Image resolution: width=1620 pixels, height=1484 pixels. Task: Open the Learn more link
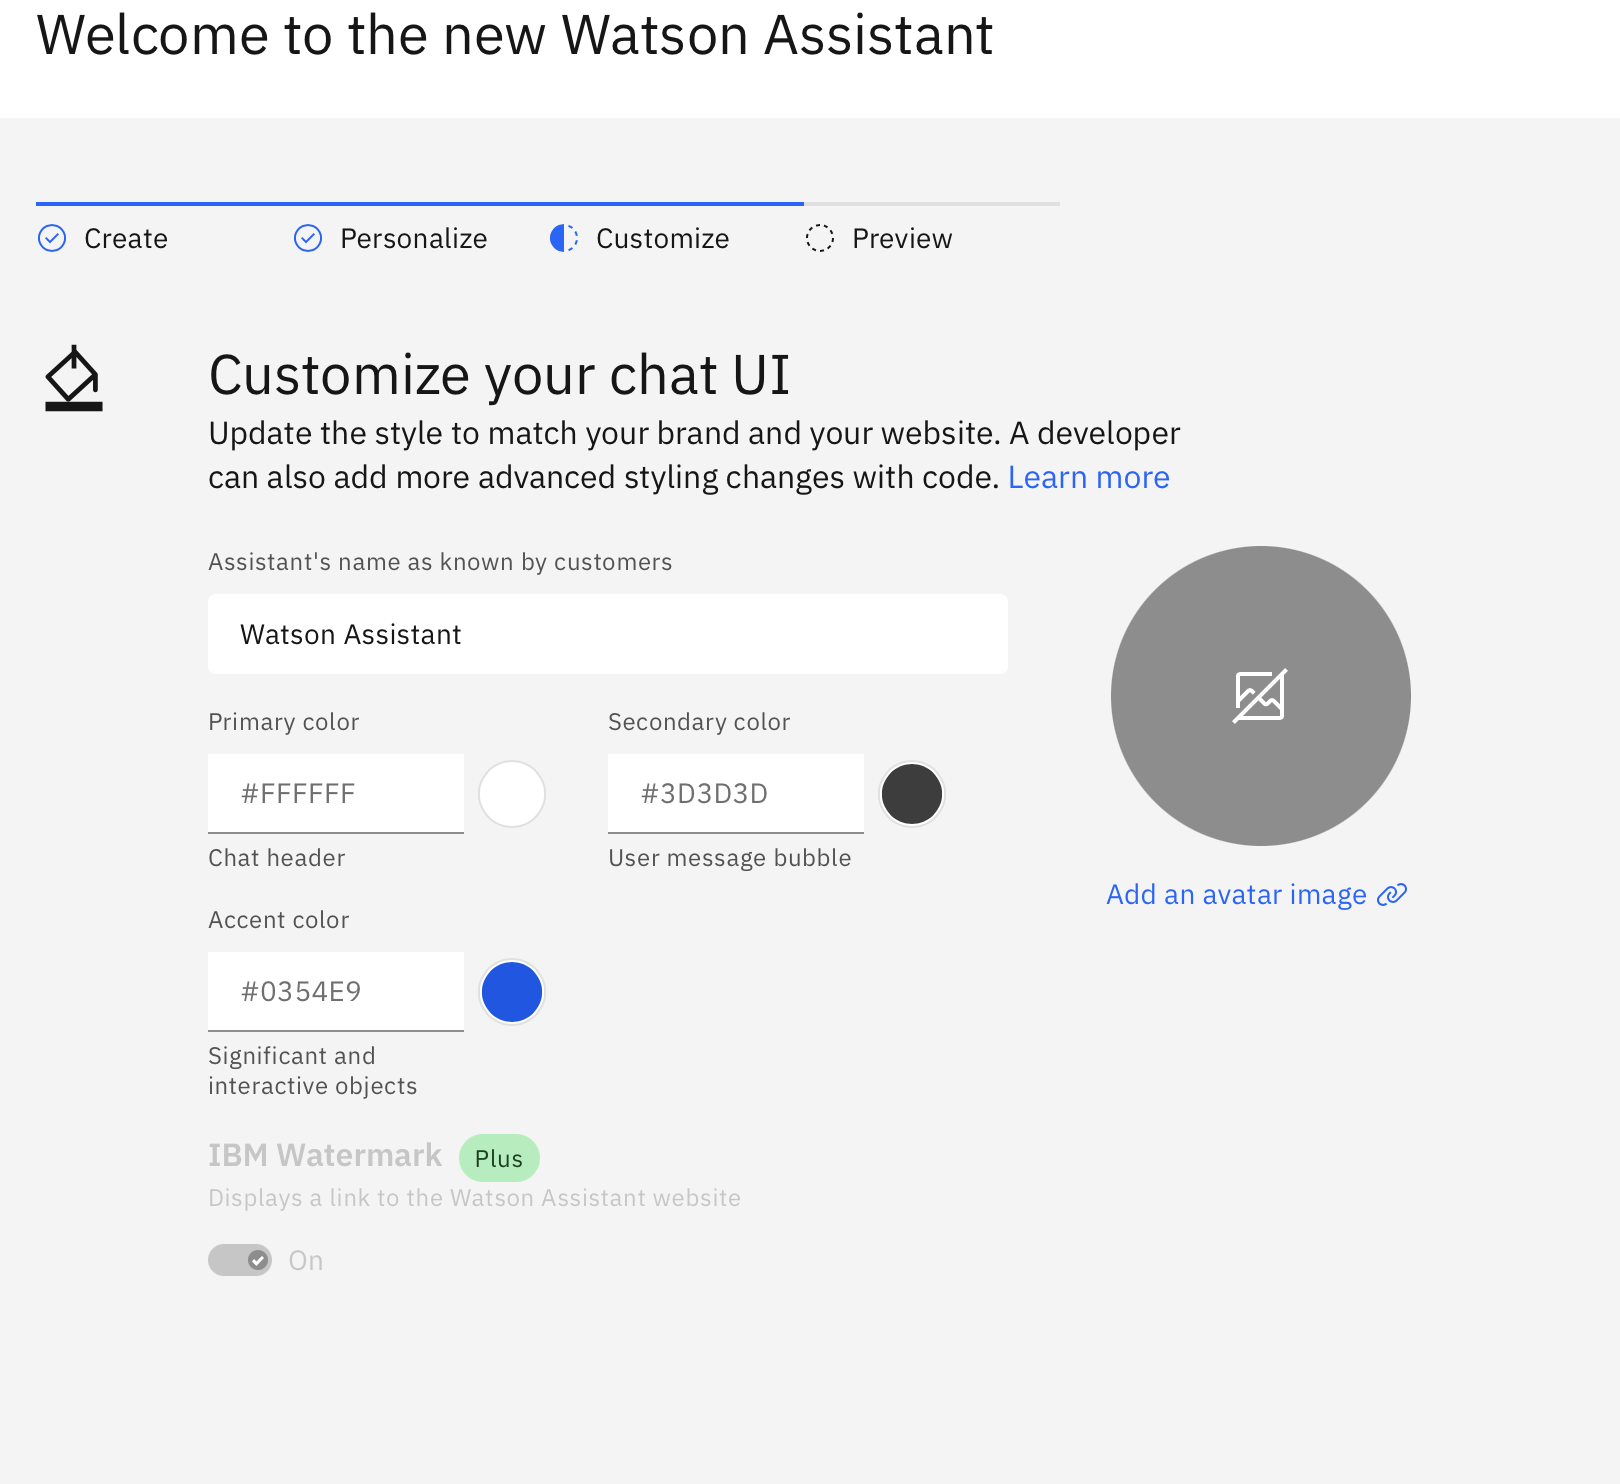click(x=1088, y=477)
